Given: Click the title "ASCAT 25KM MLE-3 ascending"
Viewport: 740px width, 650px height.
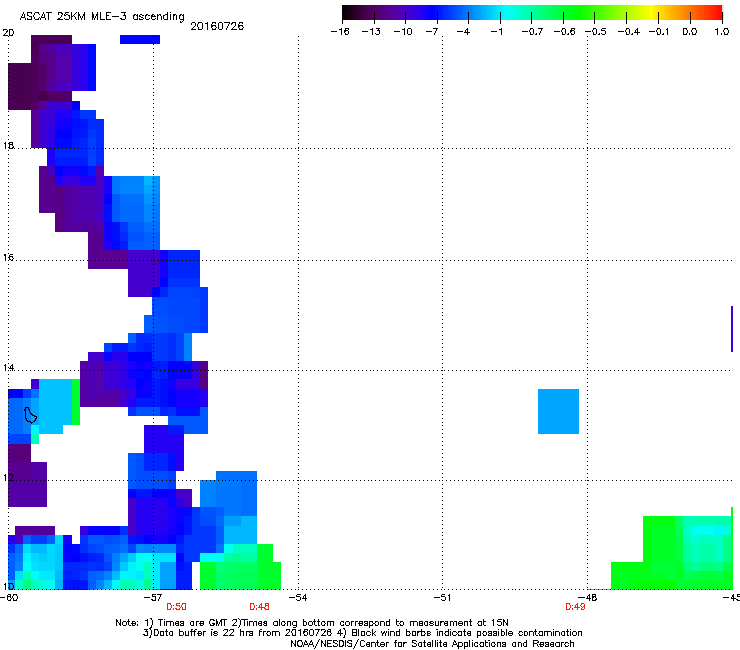Looking at the screenshot, I should pyautogui.click(x=102, y=16).
